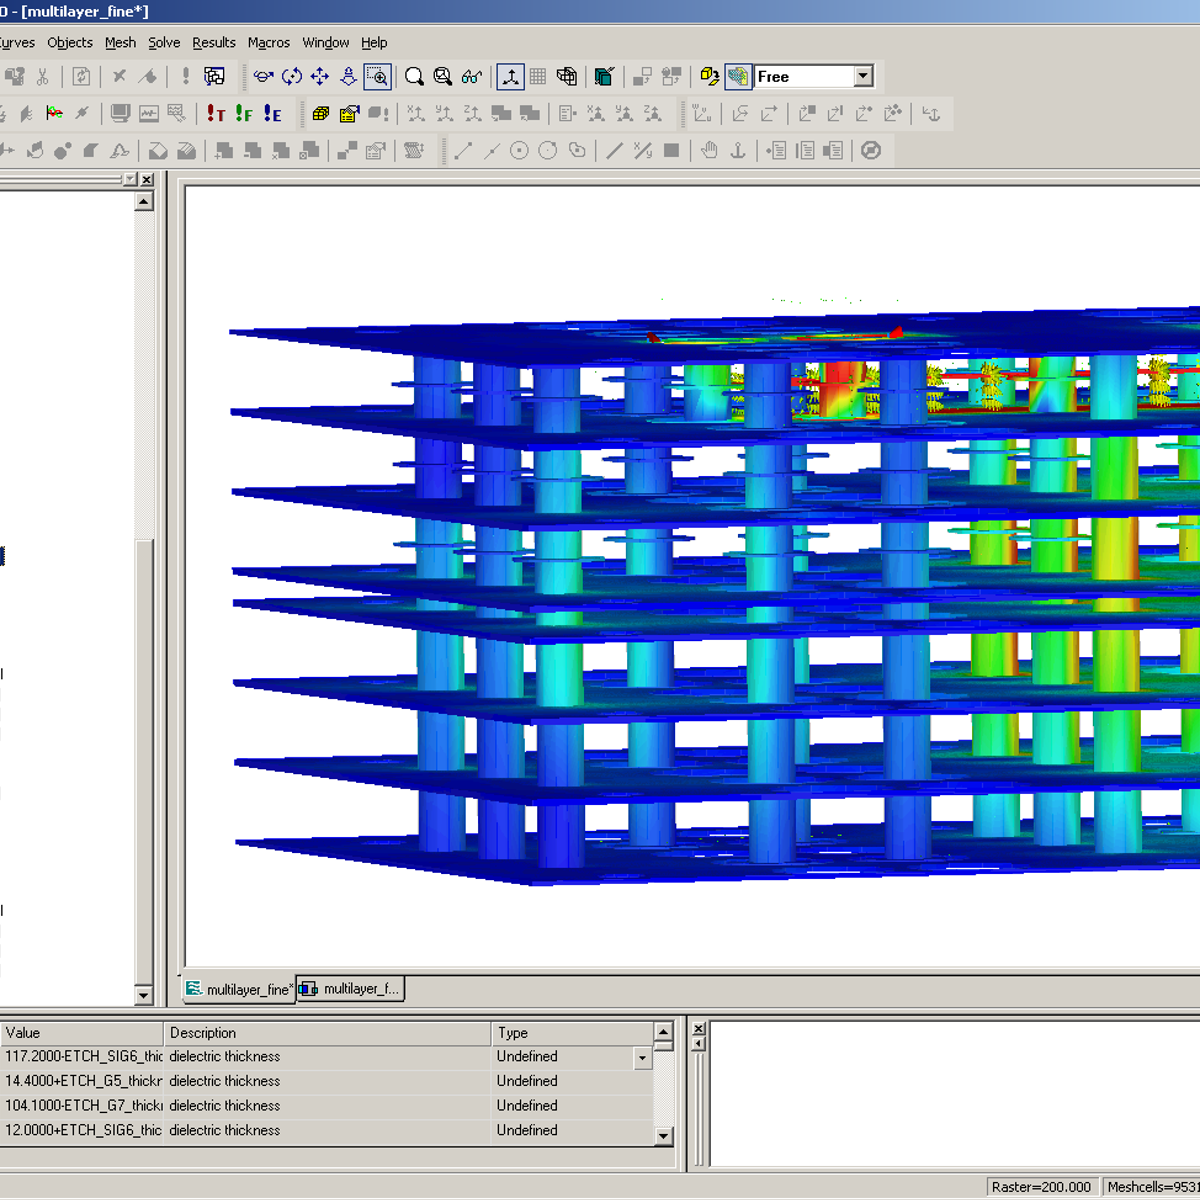Open the Results menu
The height and width of the screenshot is (1200, 1200).
coord(213,42)
